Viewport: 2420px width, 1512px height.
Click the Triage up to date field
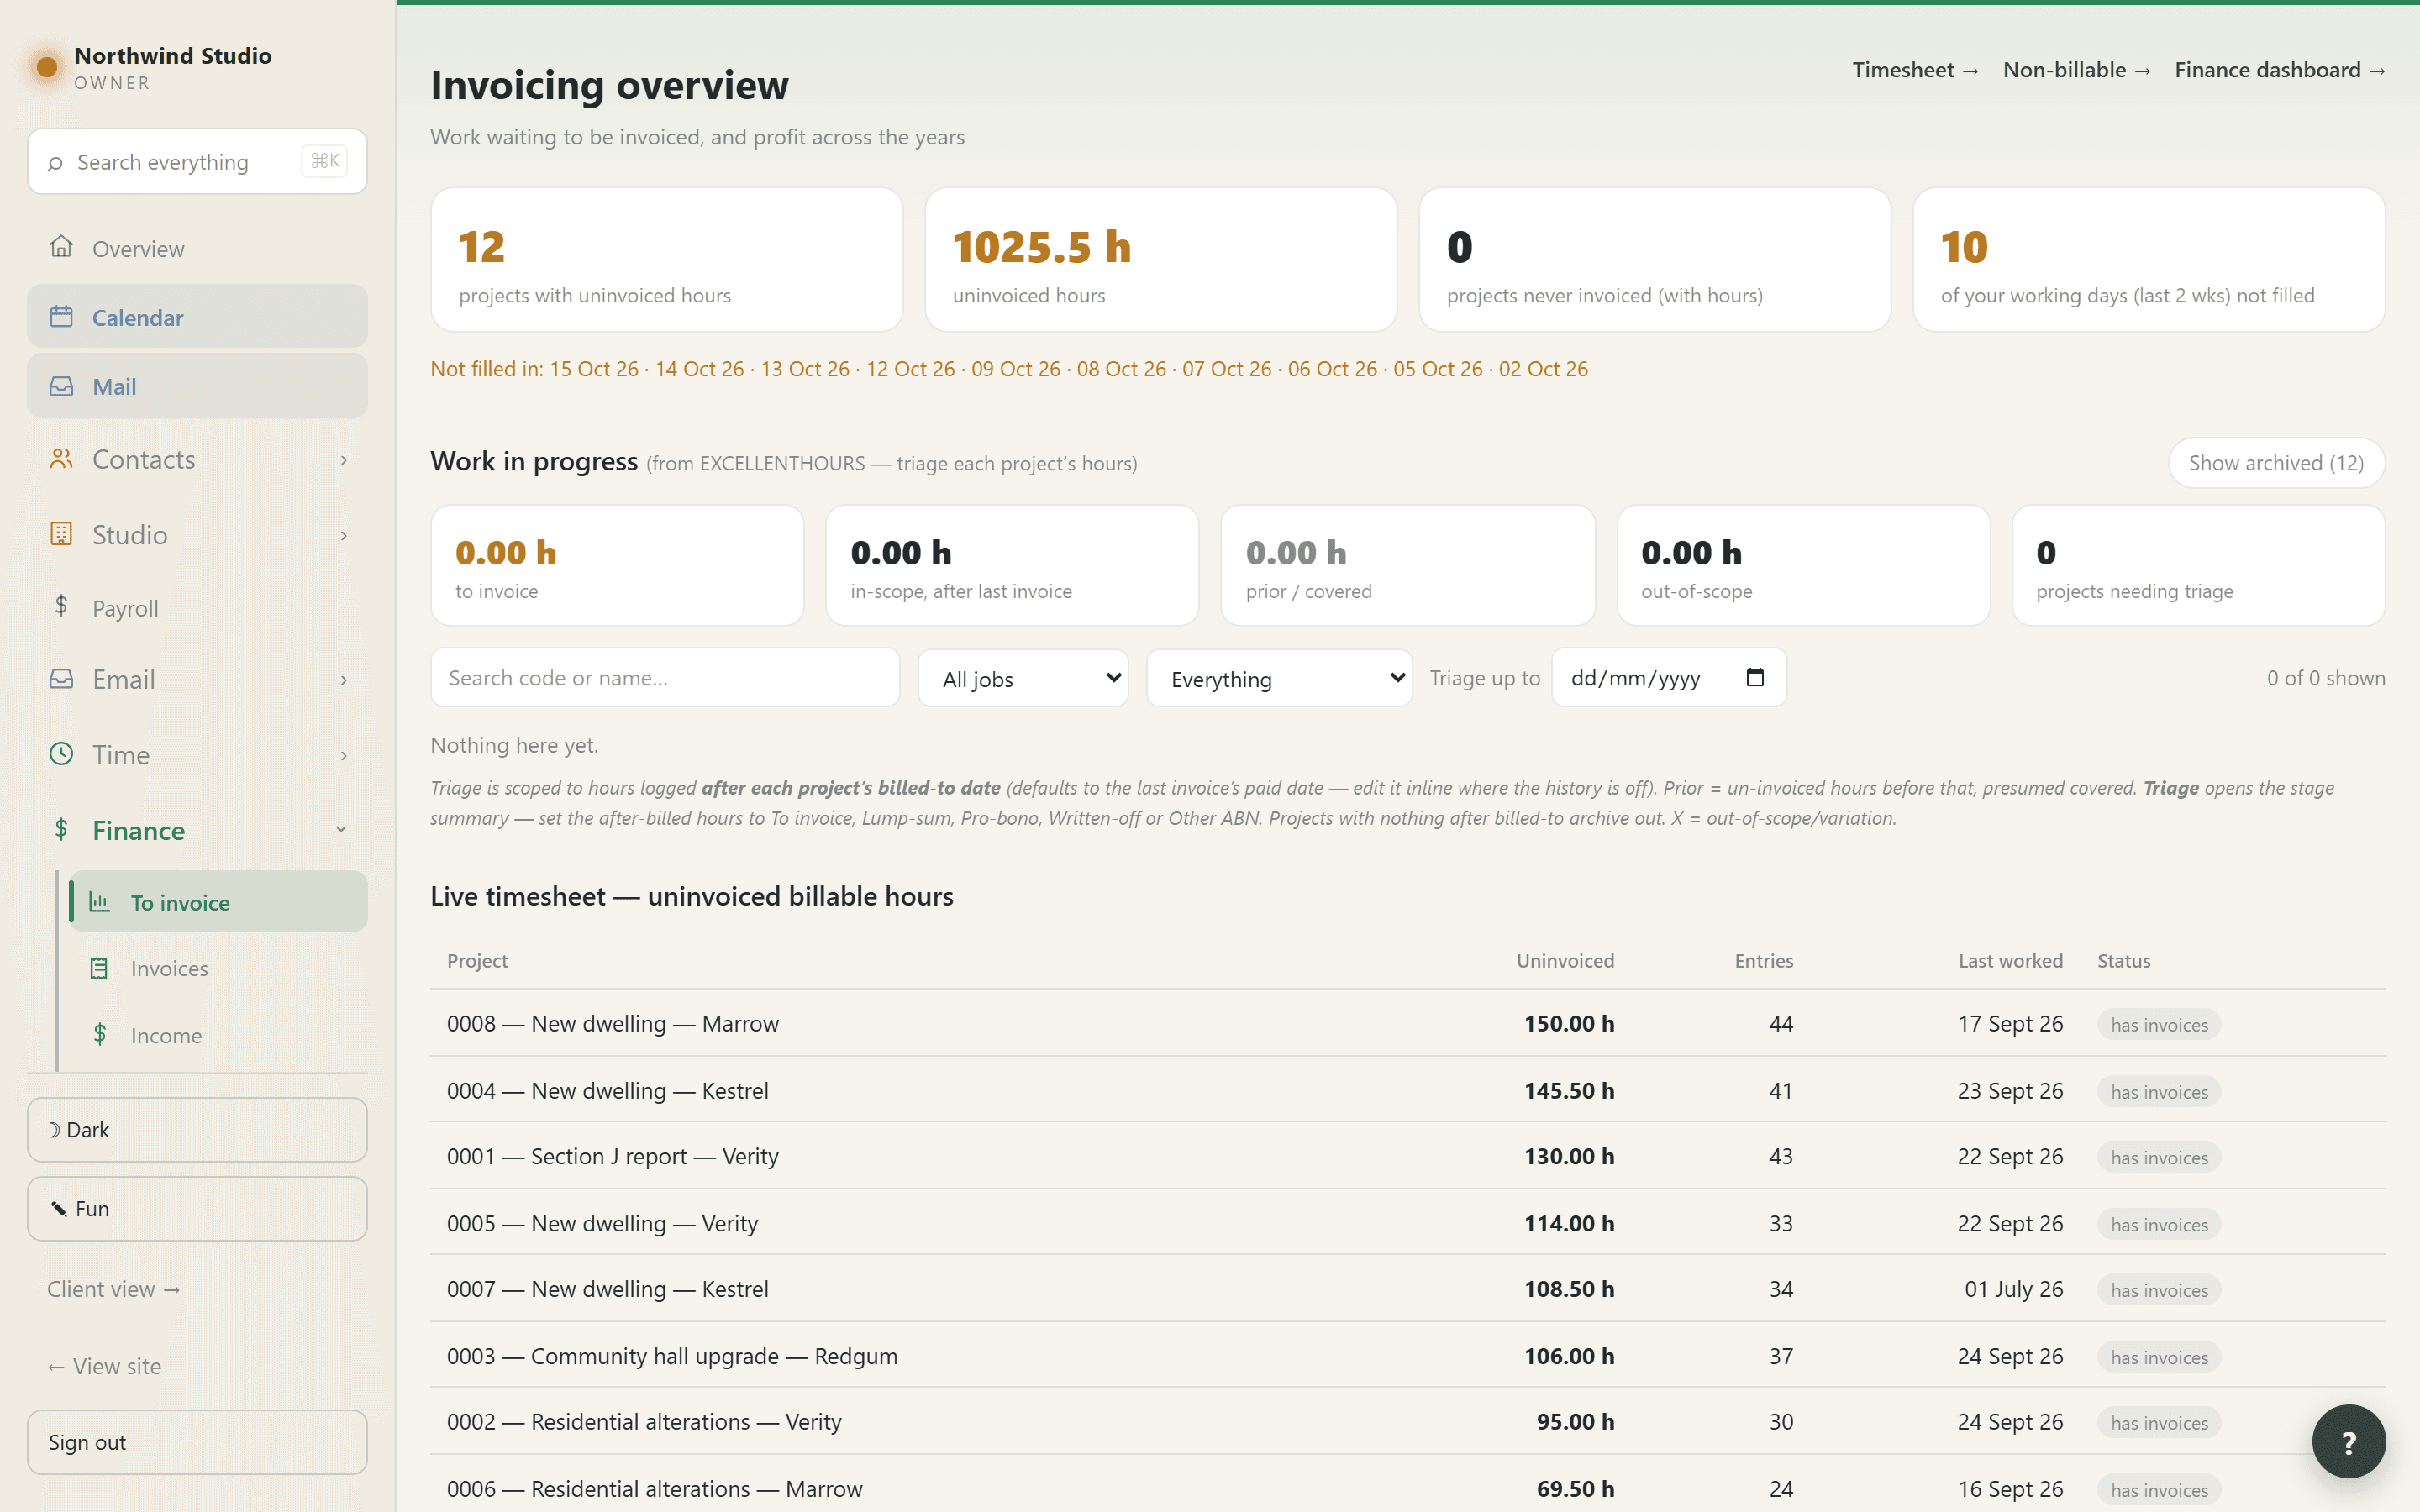(1668, 678)
